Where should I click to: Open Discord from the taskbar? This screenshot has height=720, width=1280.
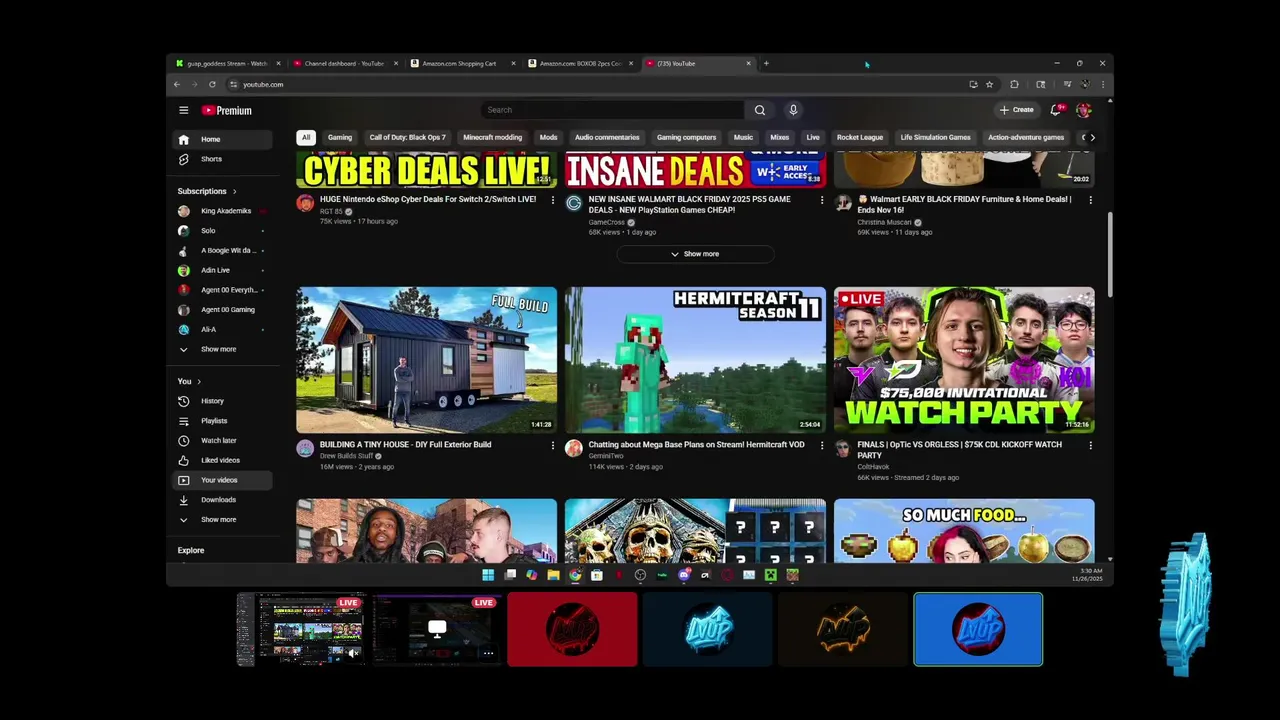point(684,575)
